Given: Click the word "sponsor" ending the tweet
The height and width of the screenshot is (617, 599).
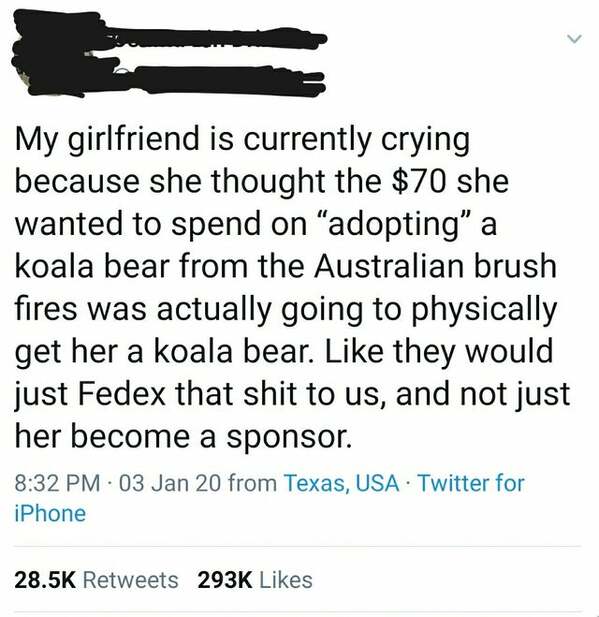Looking at the screenshot, I should pyautogui.click(x=287, y=438).
